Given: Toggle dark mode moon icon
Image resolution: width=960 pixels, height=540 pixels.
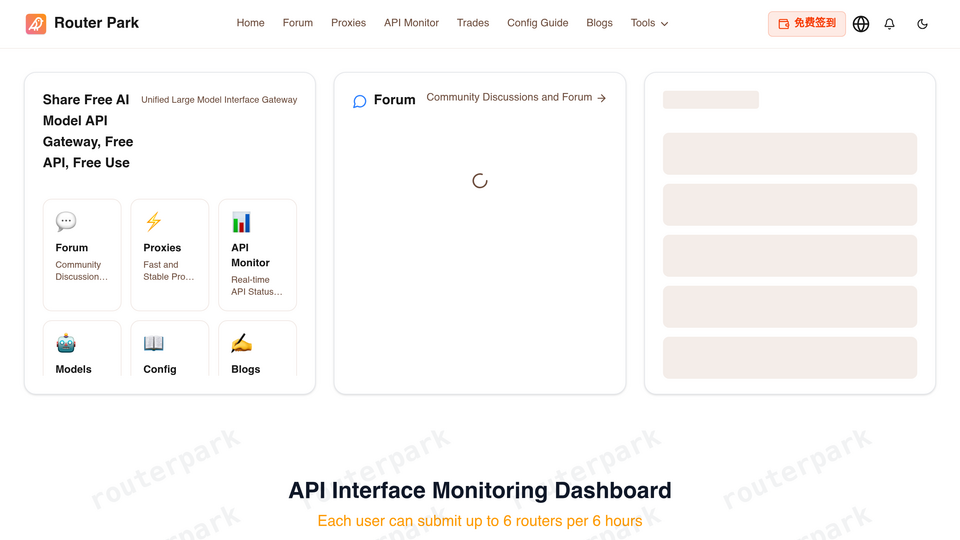Looking at the screenshot, I should tap(922, 24).
